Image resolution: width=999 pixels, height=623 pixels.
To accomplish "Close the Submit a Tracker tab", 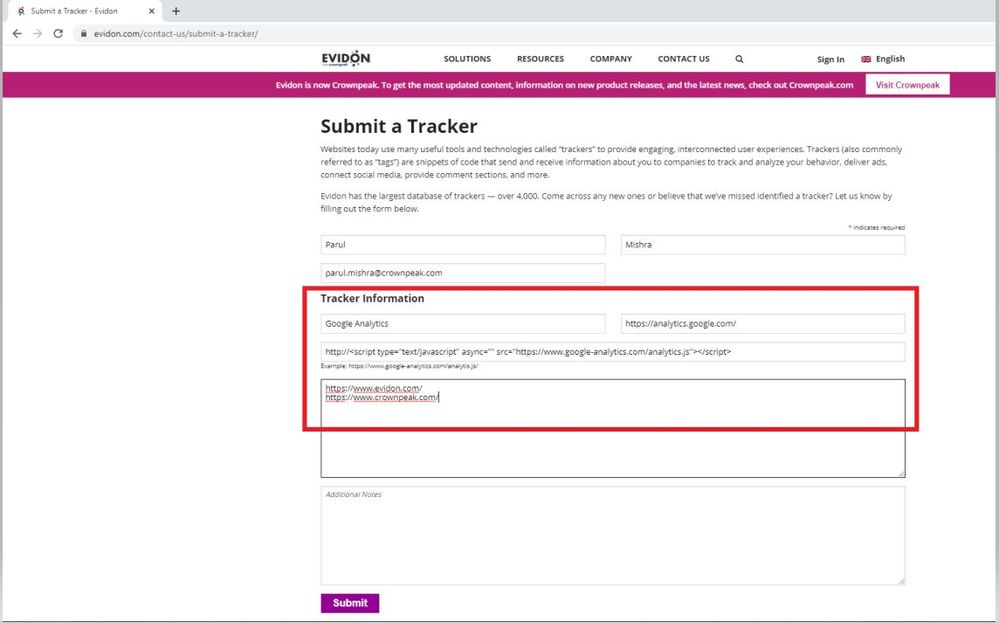I will 152,11.
